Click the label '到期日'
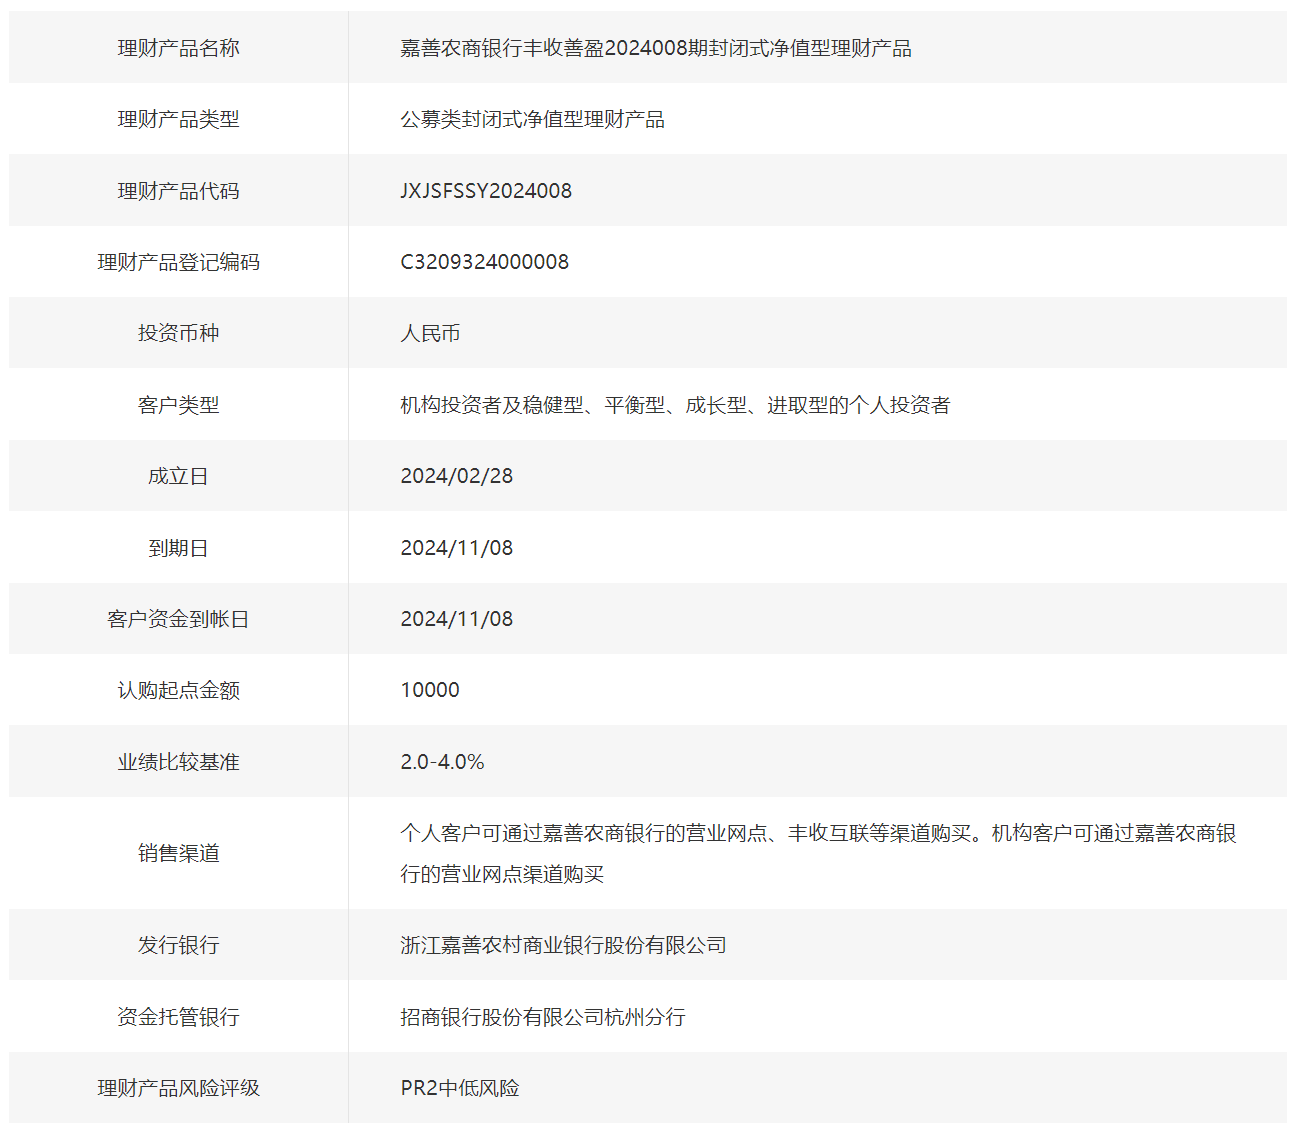 pyautogui.click(x=178, y=548)
